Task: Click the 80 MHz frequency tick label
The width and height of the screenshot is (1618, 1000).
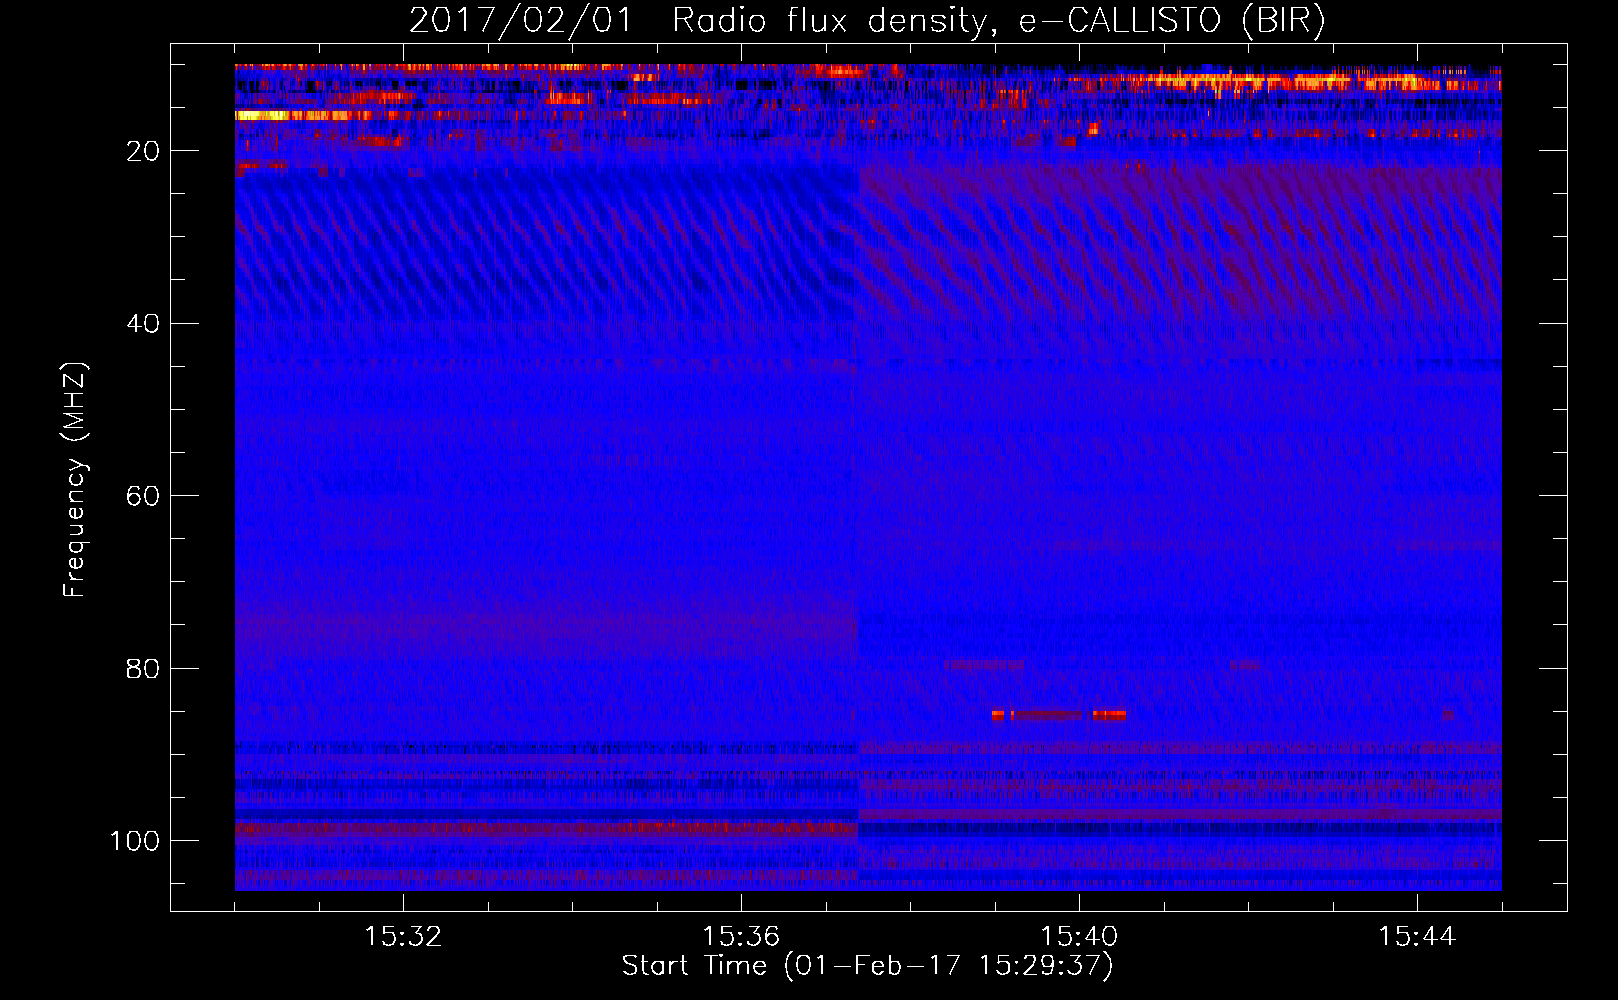Action: 143,668
